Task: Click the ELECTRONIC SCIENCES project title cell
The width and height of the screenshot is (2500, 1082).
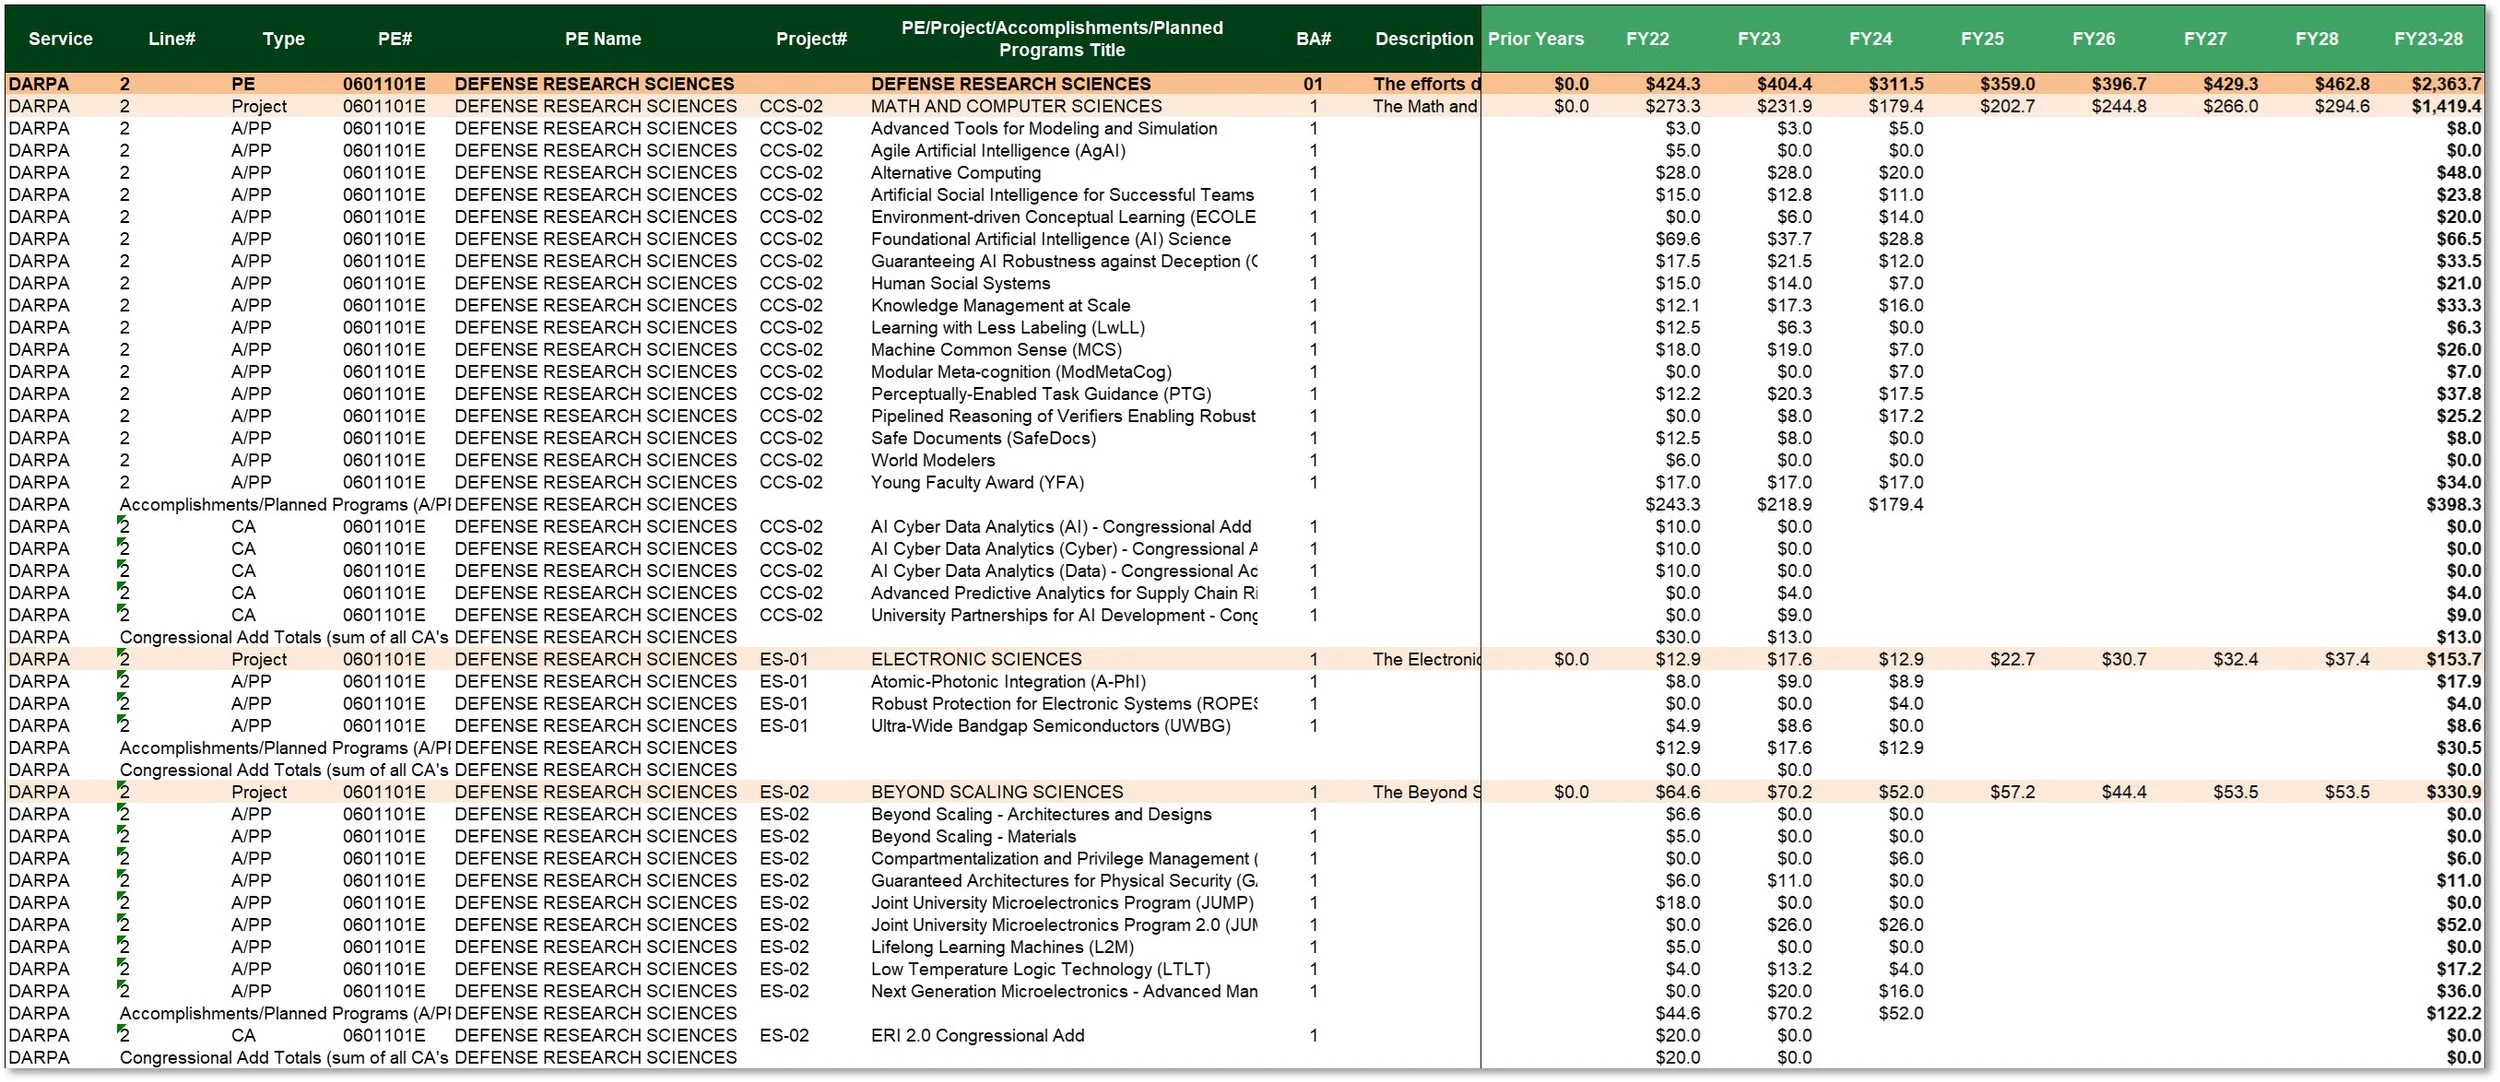Action: pyautogui.click(x=975, y=659)
